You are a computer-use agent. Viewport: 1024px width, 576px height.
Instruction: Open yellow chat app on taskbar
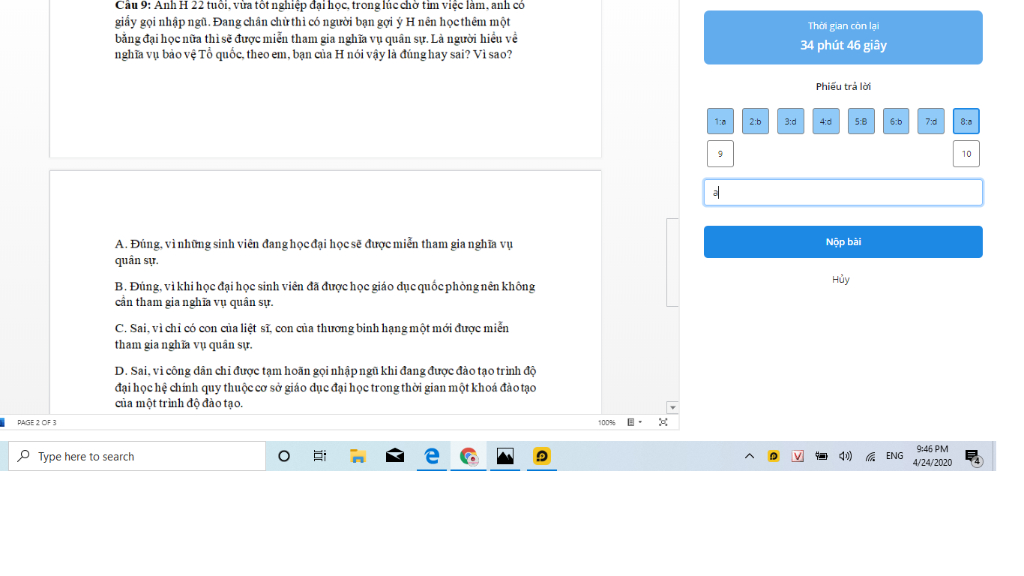(541, 456)
